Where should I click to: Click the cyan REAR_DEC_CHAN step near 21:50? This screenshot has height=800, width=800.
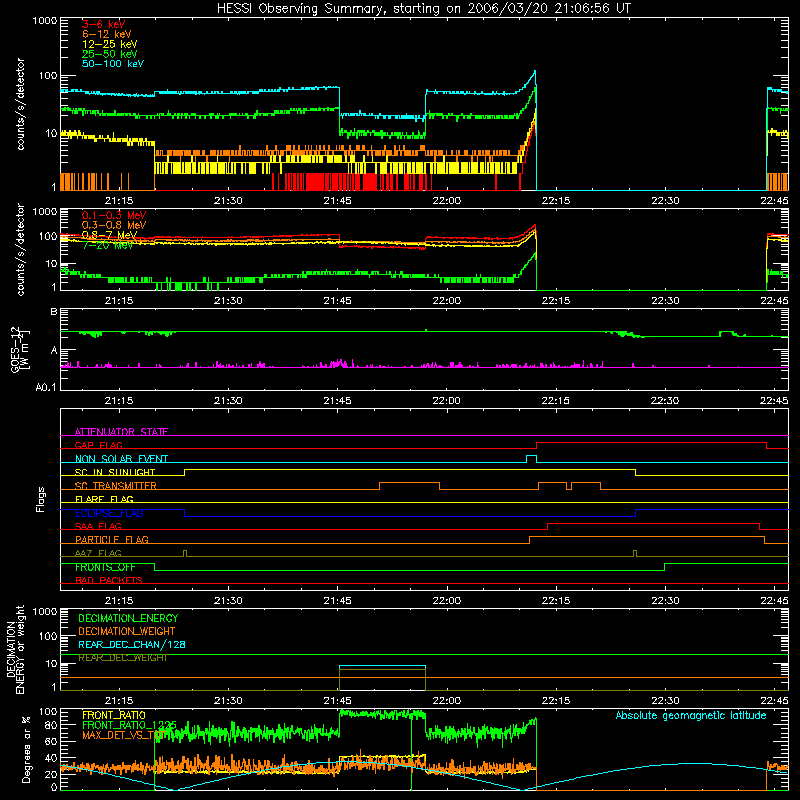tap(382, 666)
